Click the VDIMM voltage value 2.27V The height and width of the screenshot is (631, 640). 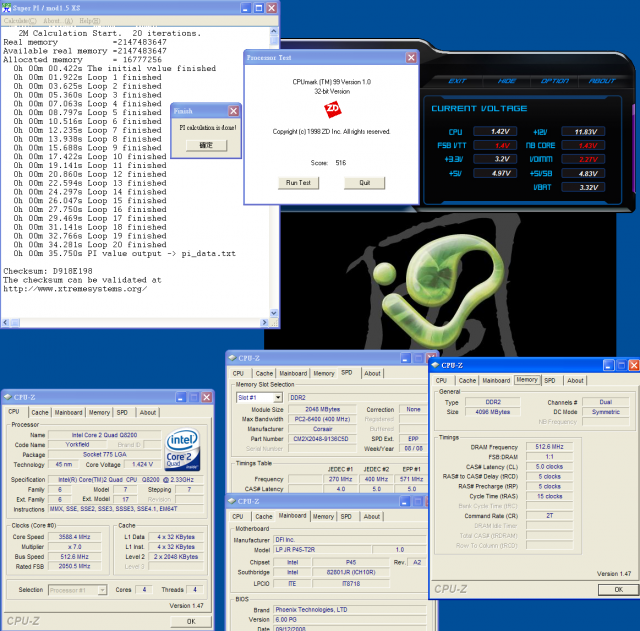coord(583,159)
